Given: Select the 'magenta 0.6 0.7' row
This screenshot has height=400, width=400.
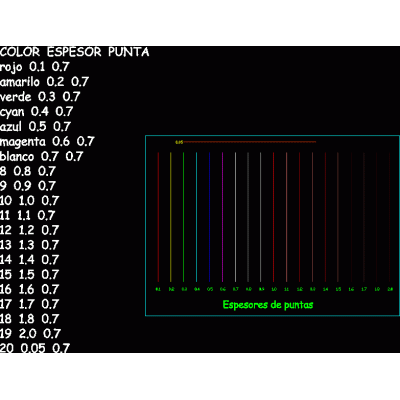Looking at the screenshot, I should pos(47,141).
